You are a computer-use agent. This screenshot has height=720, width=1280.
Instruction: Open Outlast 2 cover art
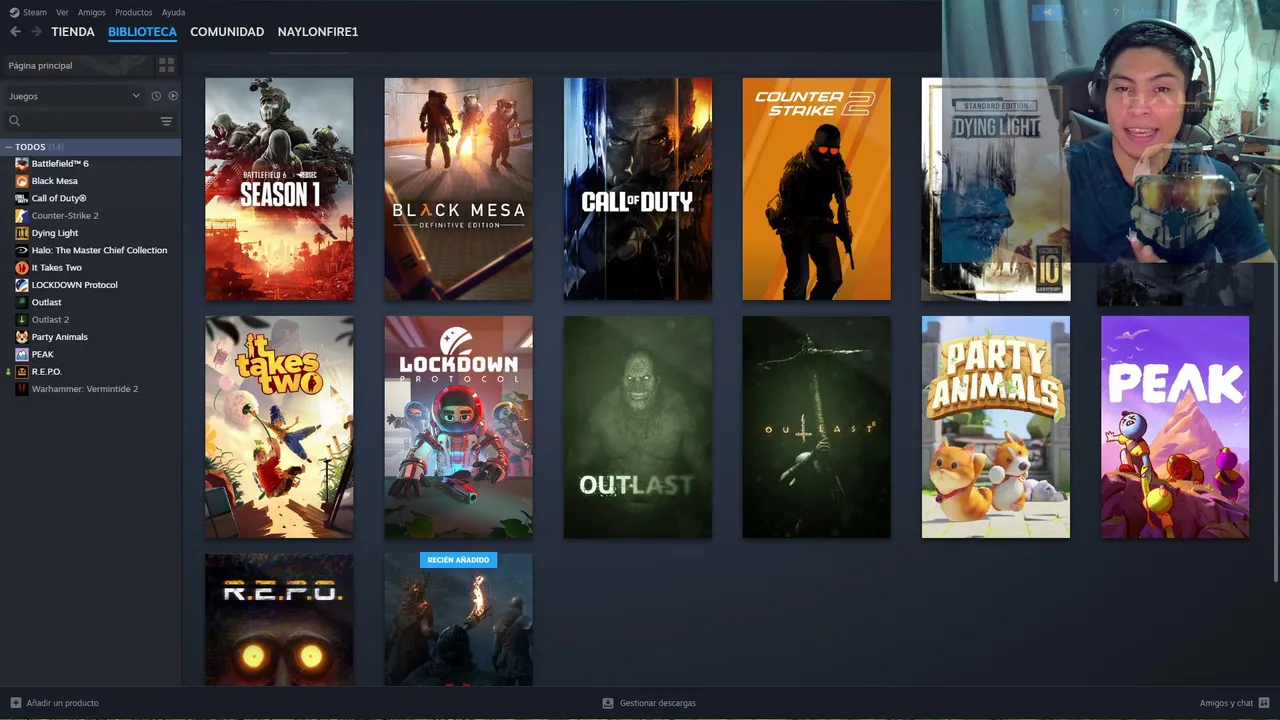point(816,427)
